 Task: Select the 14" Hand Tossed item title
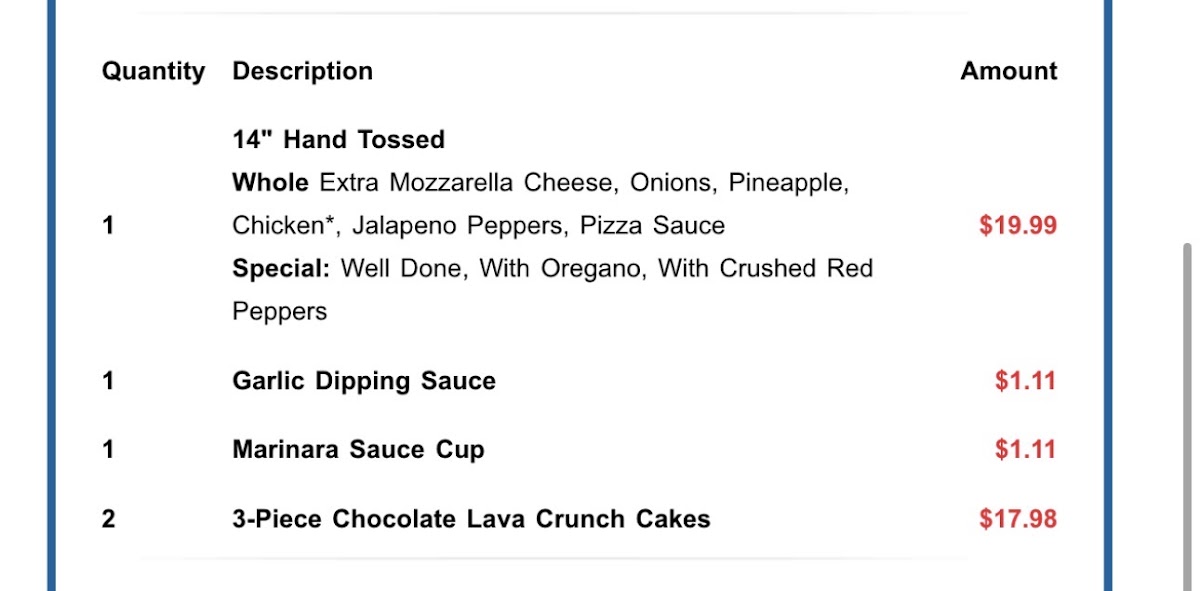click(x=338, y=140)
